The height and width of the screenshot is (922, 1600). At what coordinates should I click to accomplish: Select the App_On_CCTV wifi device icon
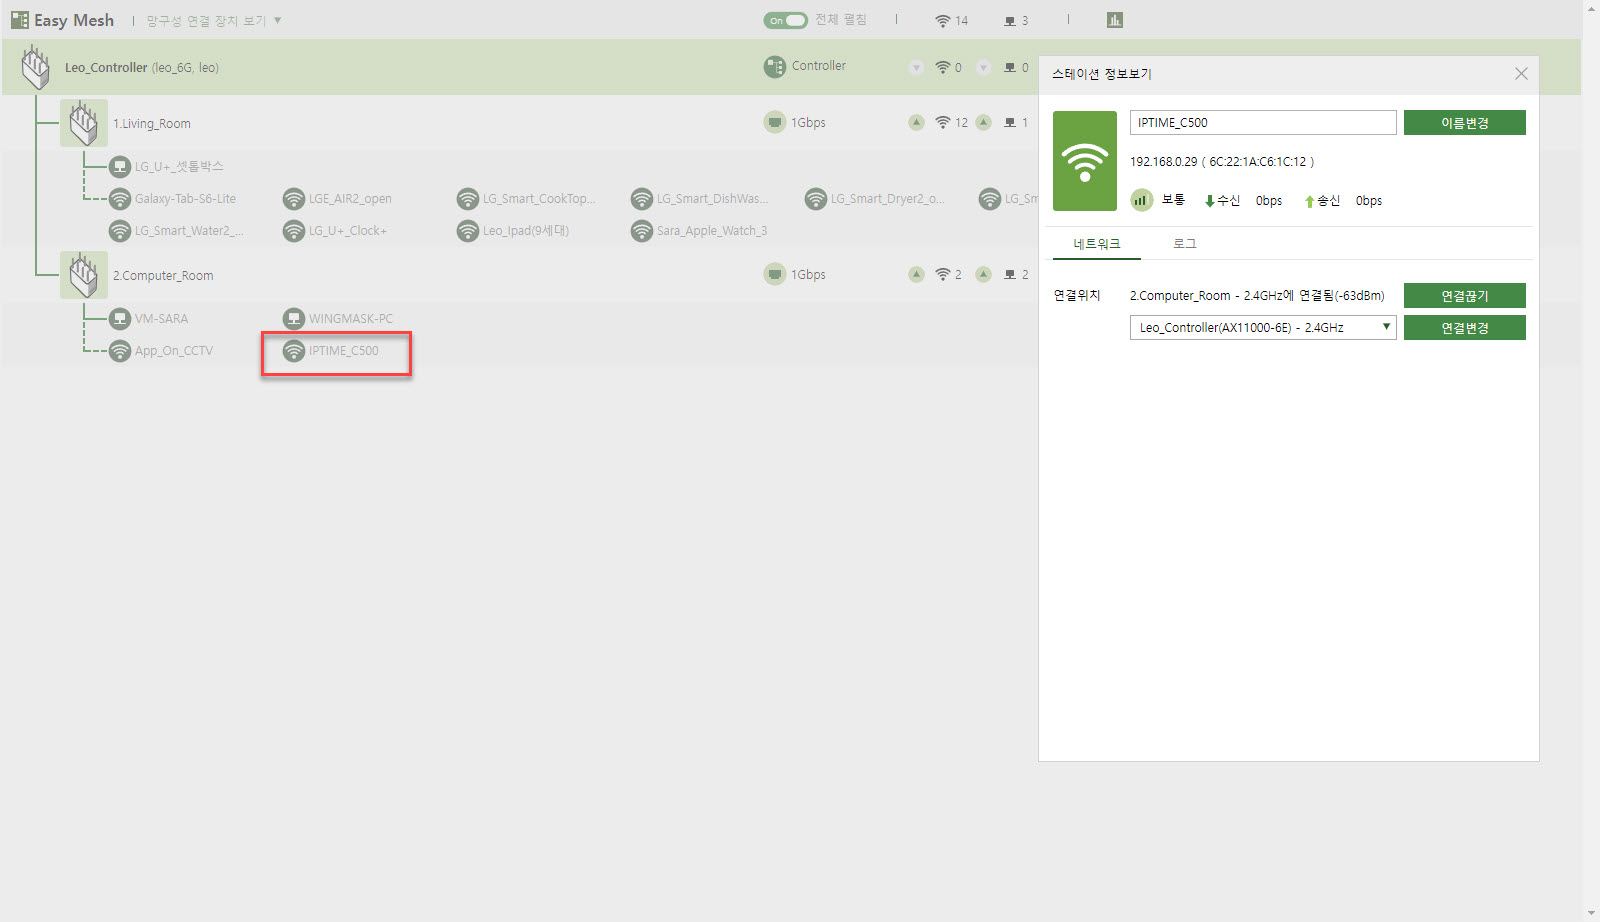120,351
